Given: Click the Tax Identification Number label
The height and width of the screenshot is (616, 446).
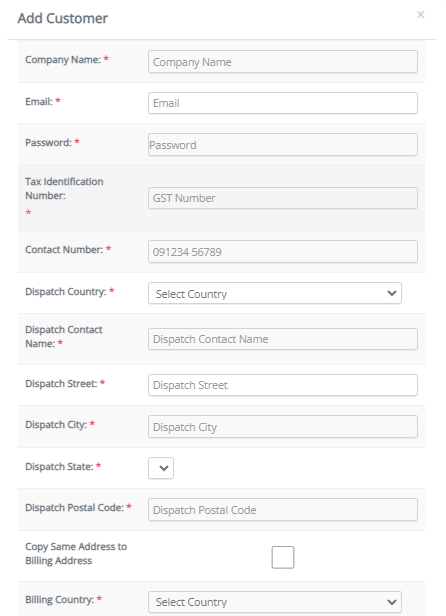Looking at the screenshot, I should (x=64, y=189).
